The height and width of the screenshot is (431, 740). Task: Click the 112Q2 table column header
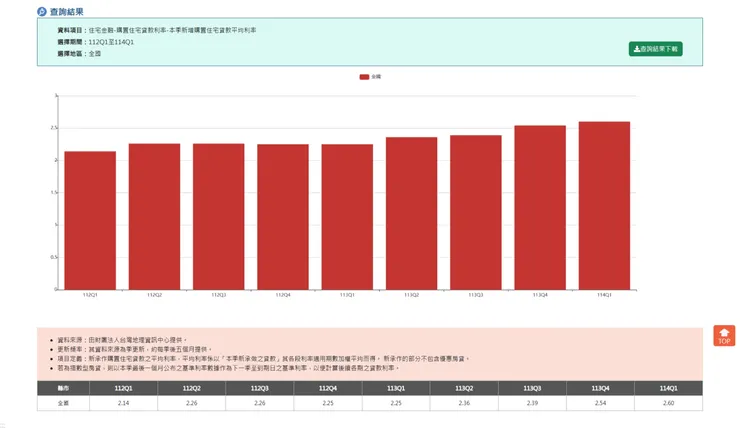click(x=192, y=388)
